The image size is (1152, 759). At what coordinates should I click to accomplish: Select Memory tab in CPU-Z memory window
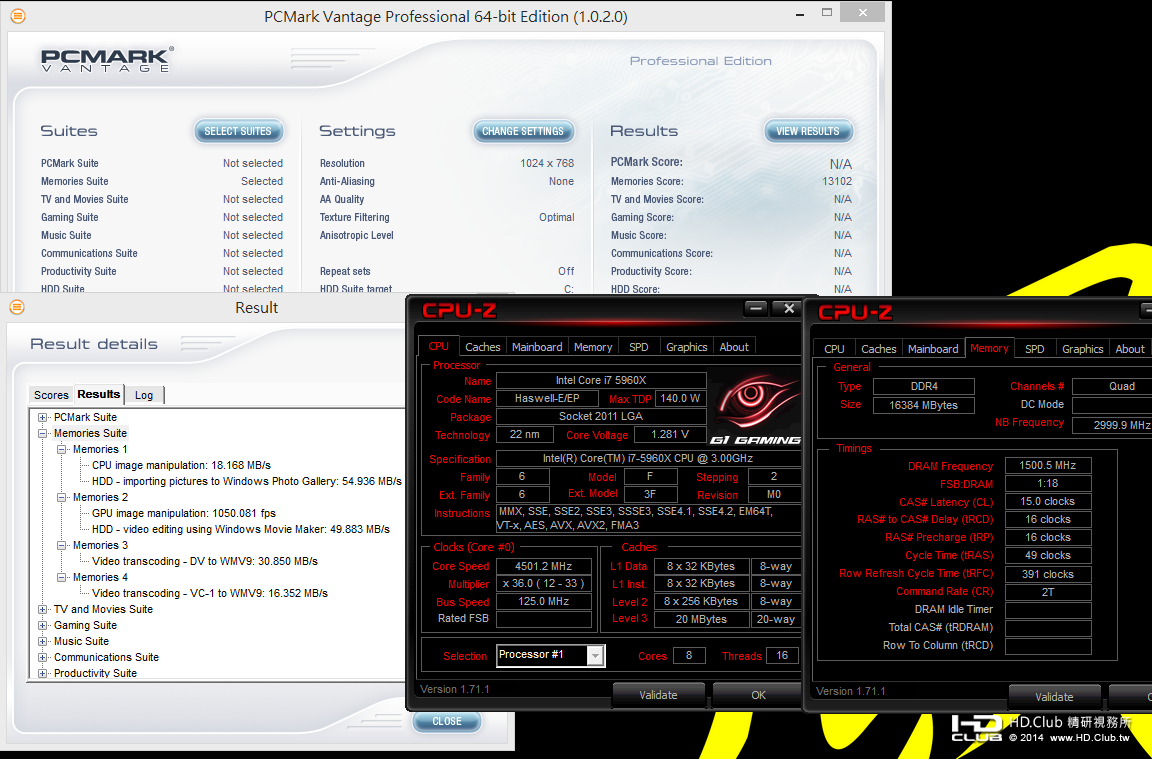[x=989, y=348]
